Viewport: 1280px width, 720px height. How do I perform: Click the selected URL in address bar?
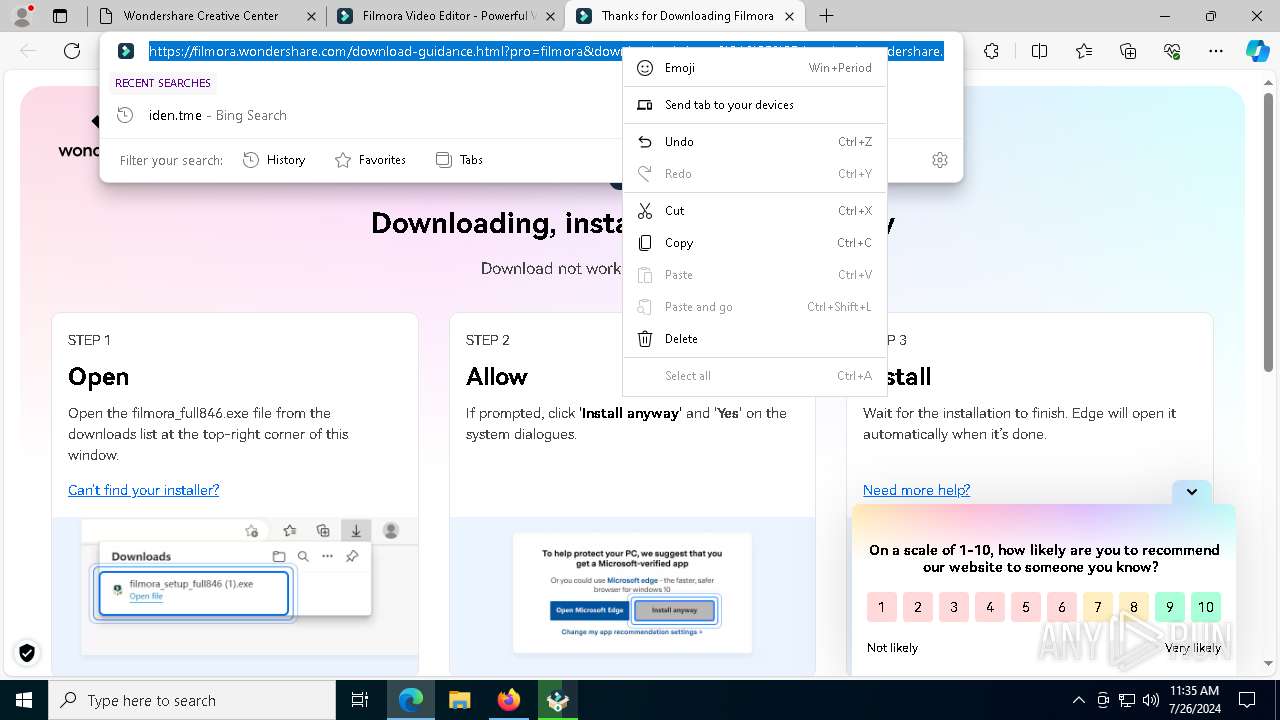(x=546, y=51)
